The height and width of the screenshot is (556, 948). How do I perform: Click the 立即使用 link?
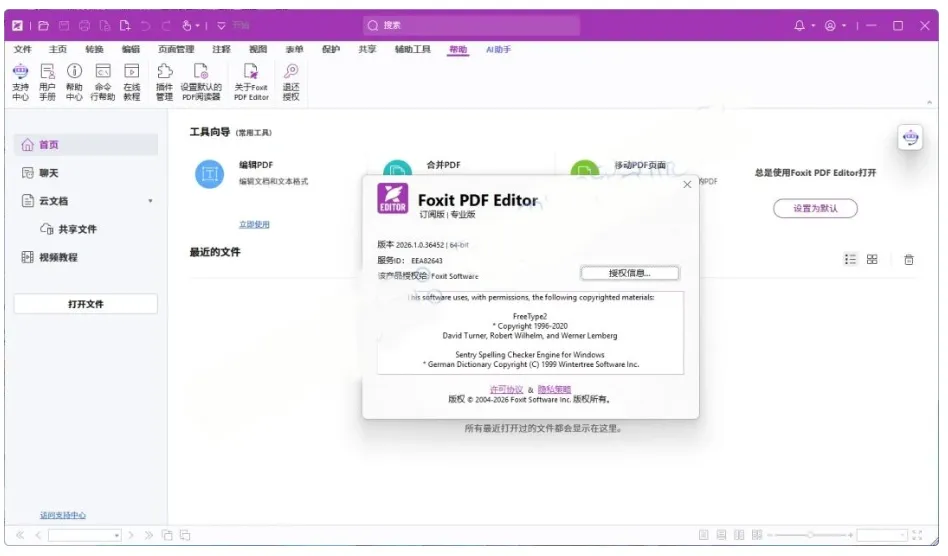(254, 224)
